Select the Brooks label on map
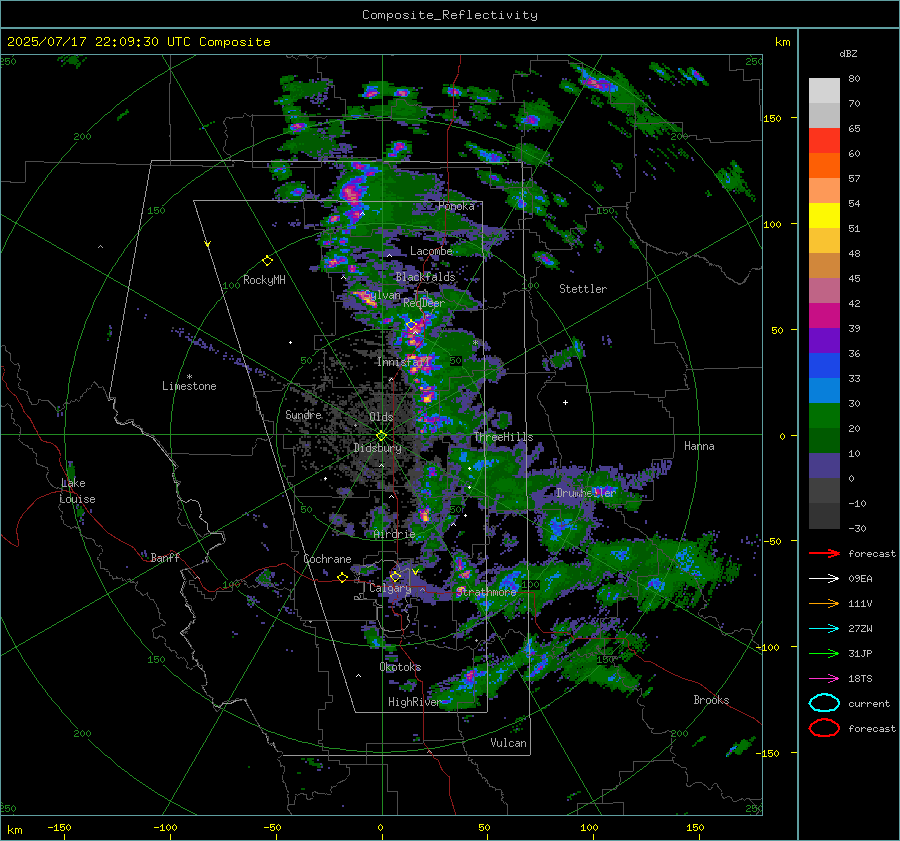Viewport: 900px width, 841px height. coord(711,700)
